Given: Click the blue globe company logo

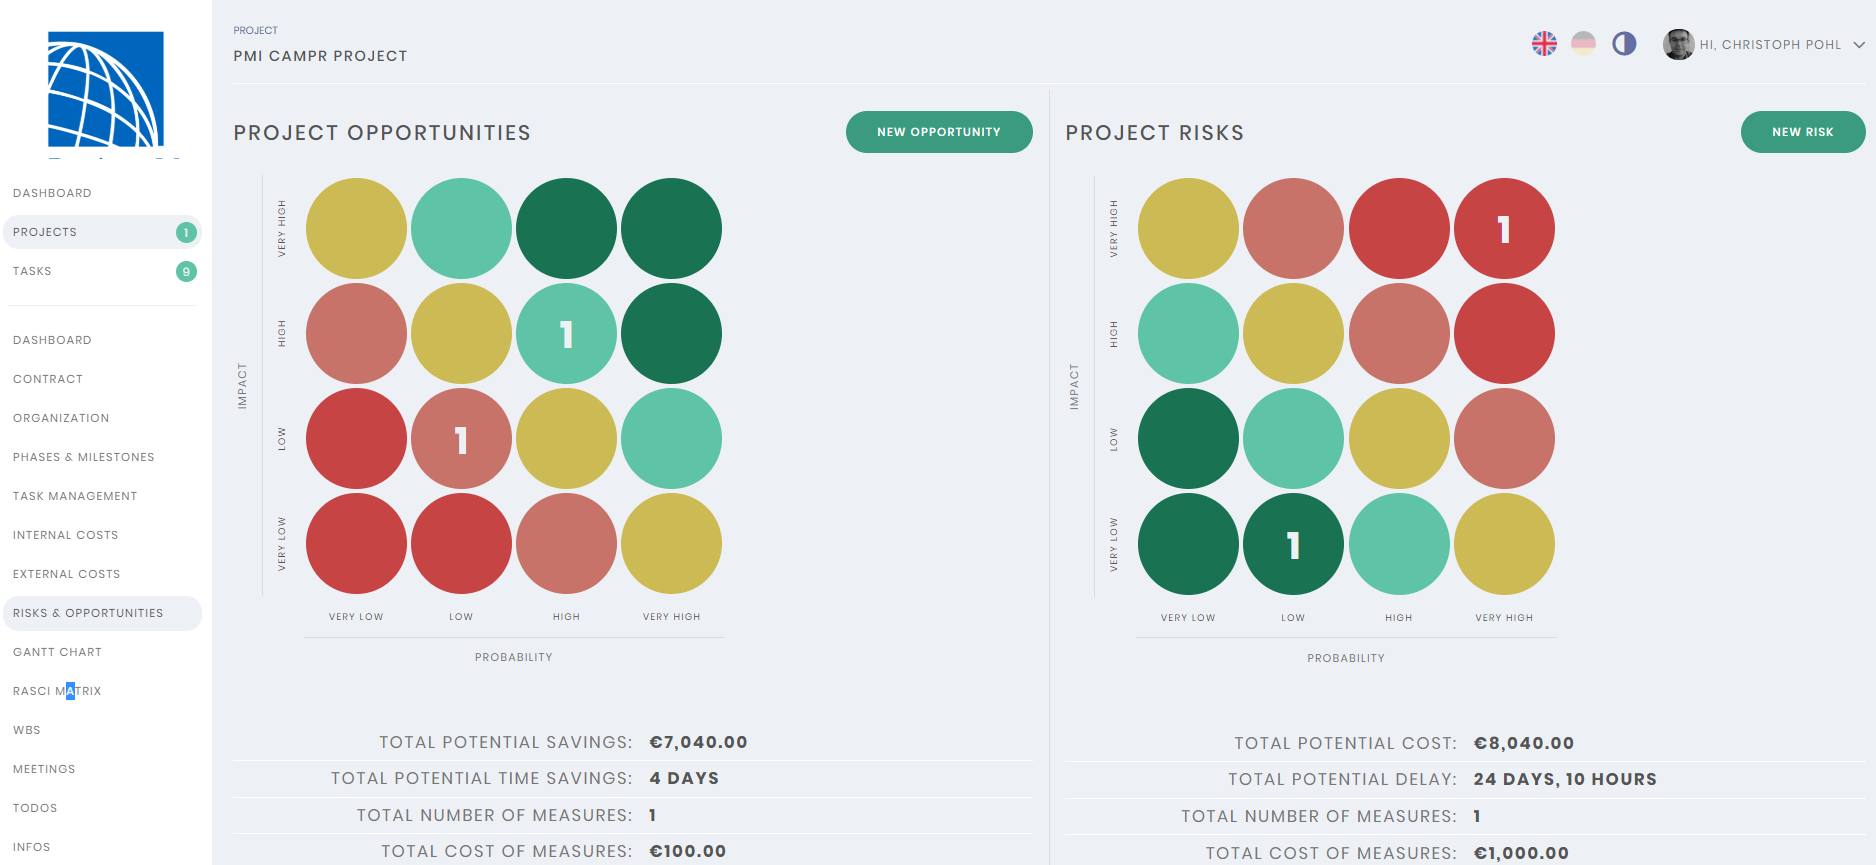Looking at the screenshot, I should pyautogui.click(x=106, y=90).
